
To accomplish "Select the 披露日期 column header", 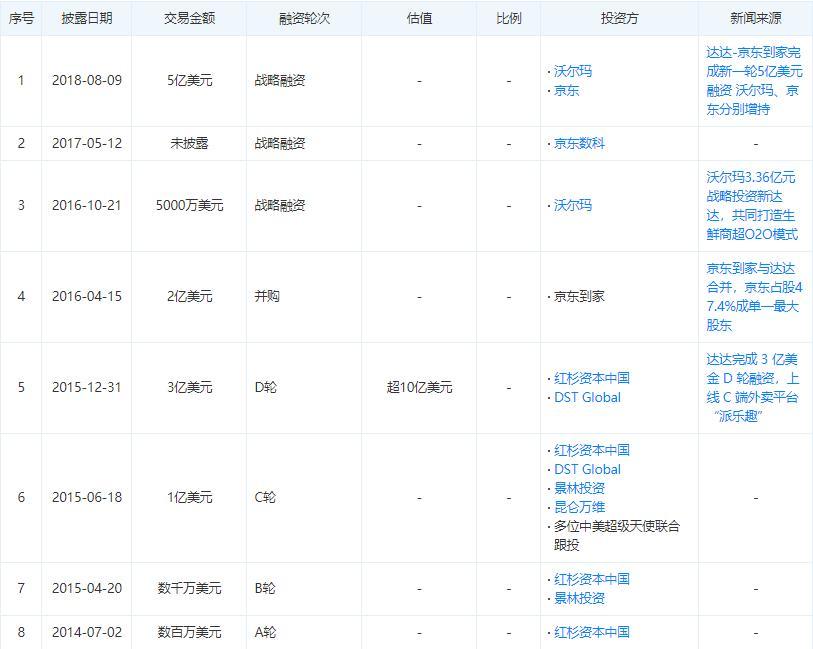I will (87, 18).
